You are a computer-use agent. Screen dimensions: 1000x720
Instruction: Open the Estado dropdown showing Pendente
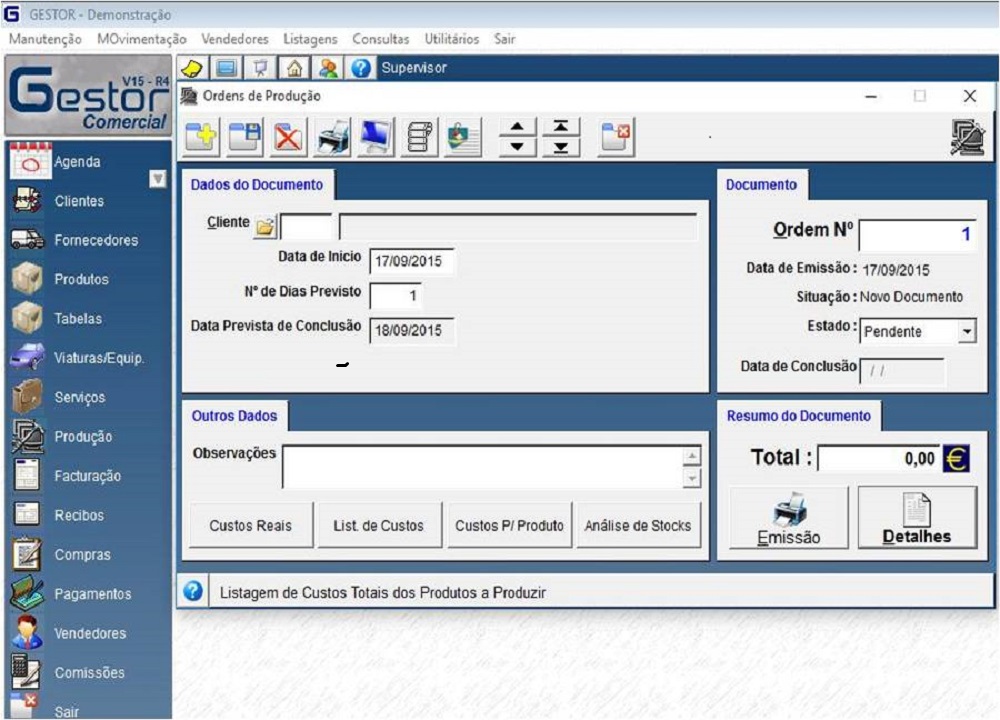click(965, 331)
